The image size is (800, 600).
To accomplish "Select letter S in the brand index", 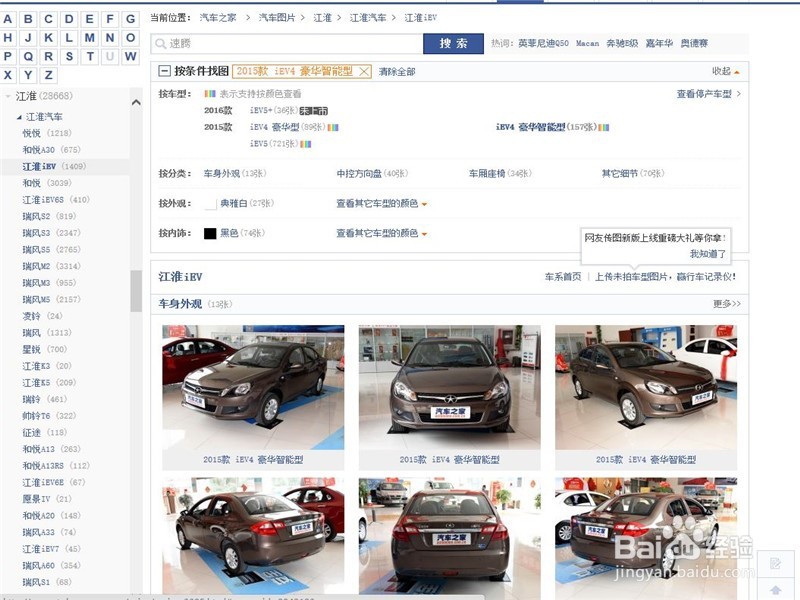I will pyautogui.click(x=69, y=56).
